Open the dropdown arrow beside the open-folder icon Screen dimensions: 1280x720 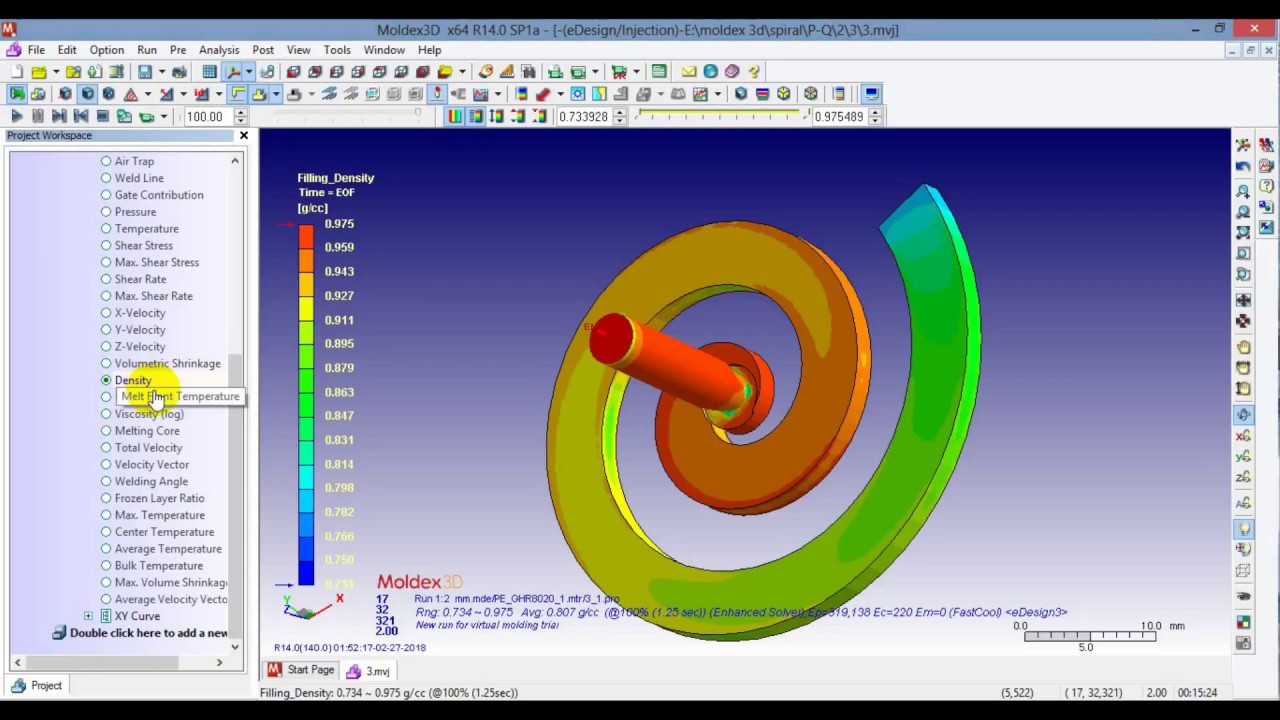click(56, 71)
